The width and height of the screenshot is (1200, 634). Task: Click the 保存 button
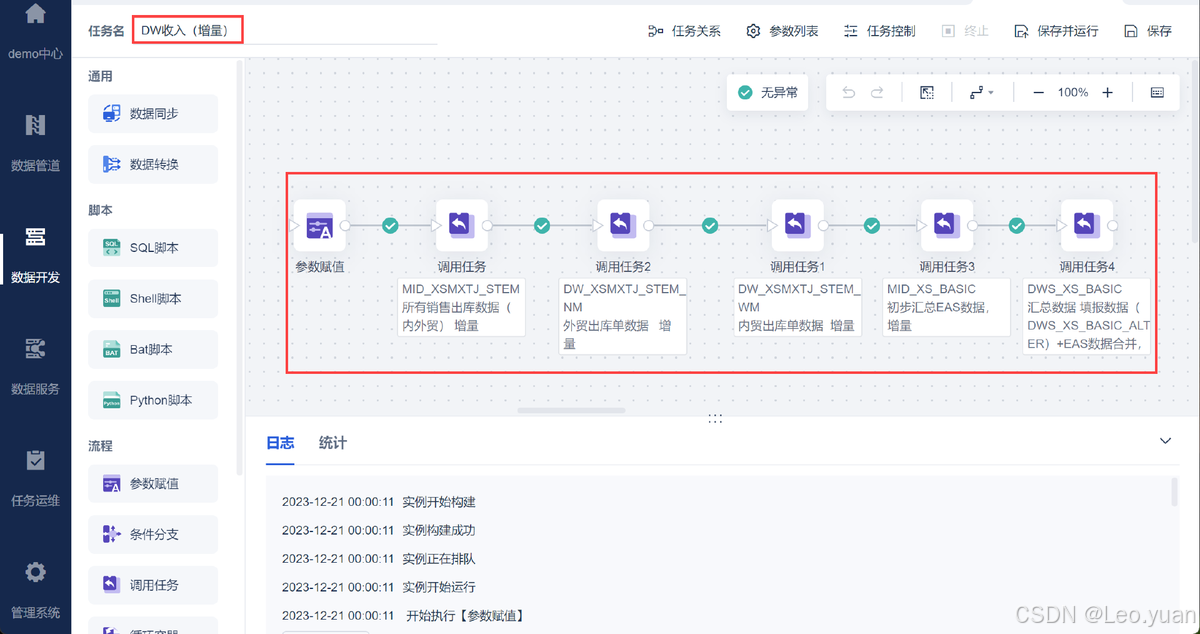(1148, 31)
